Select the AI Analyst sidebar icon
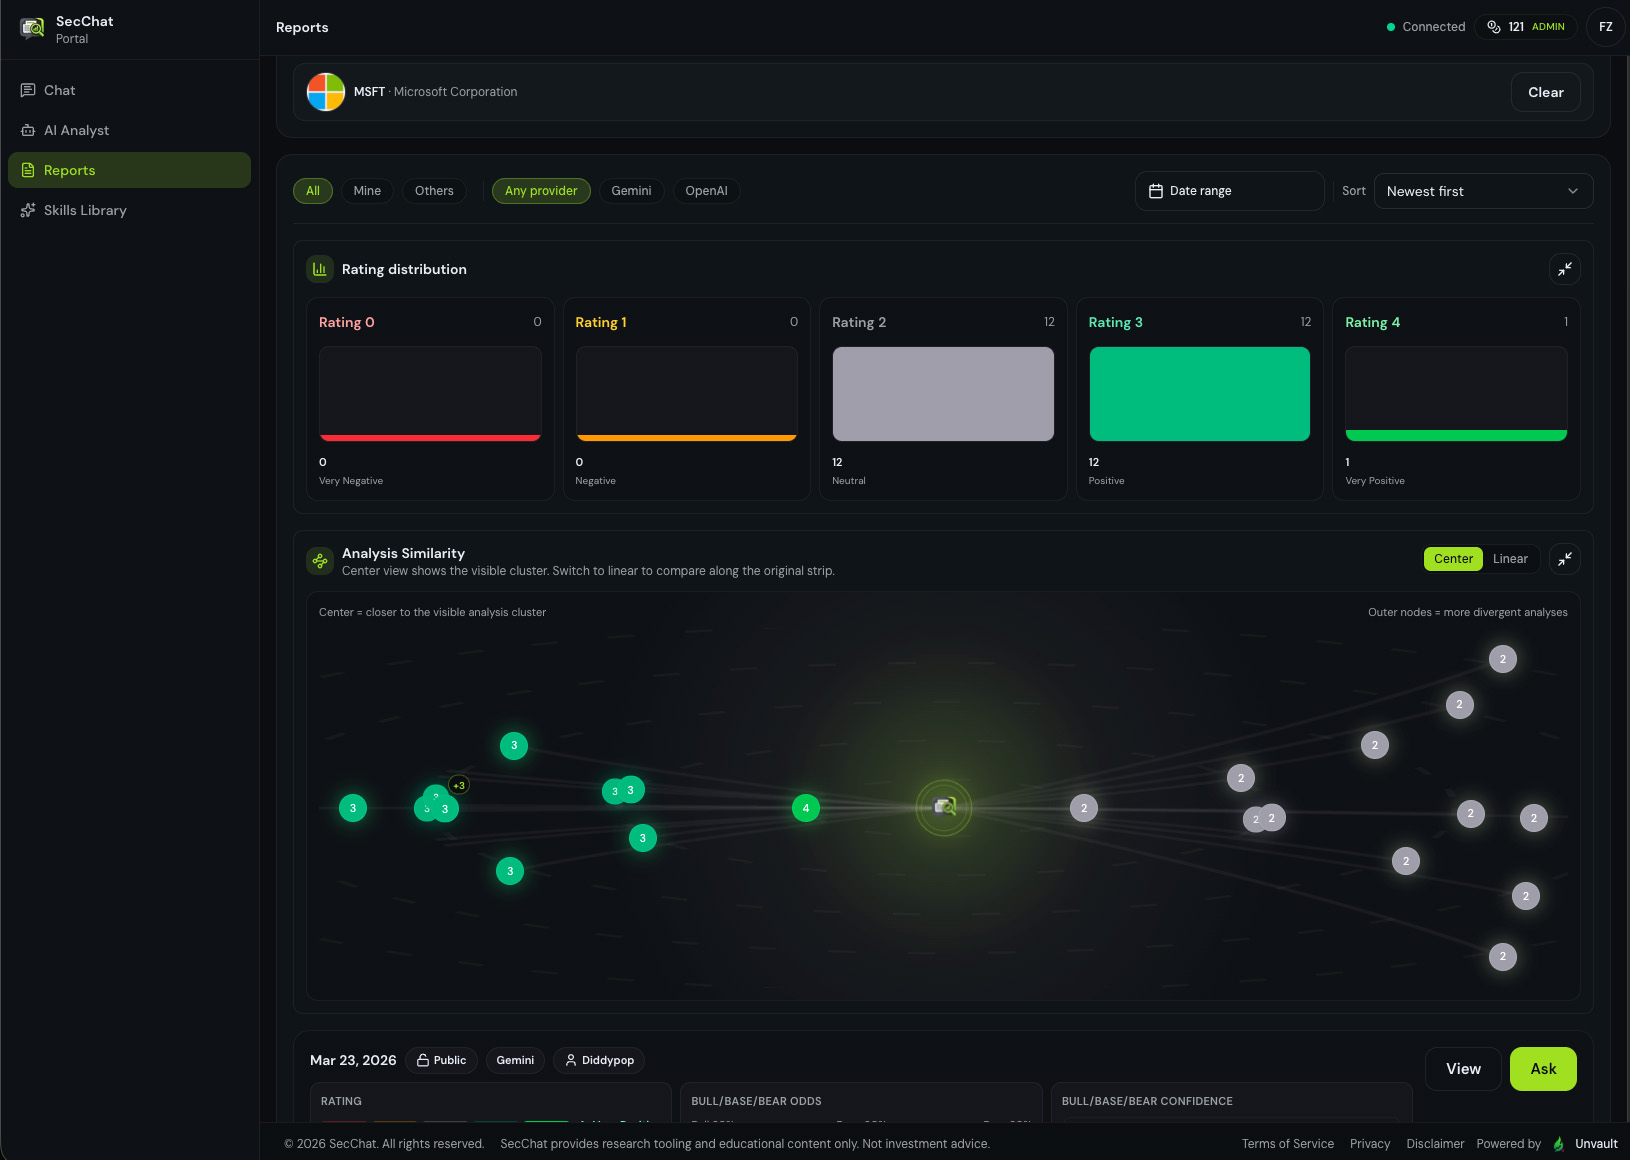 (x=29, y=130)
